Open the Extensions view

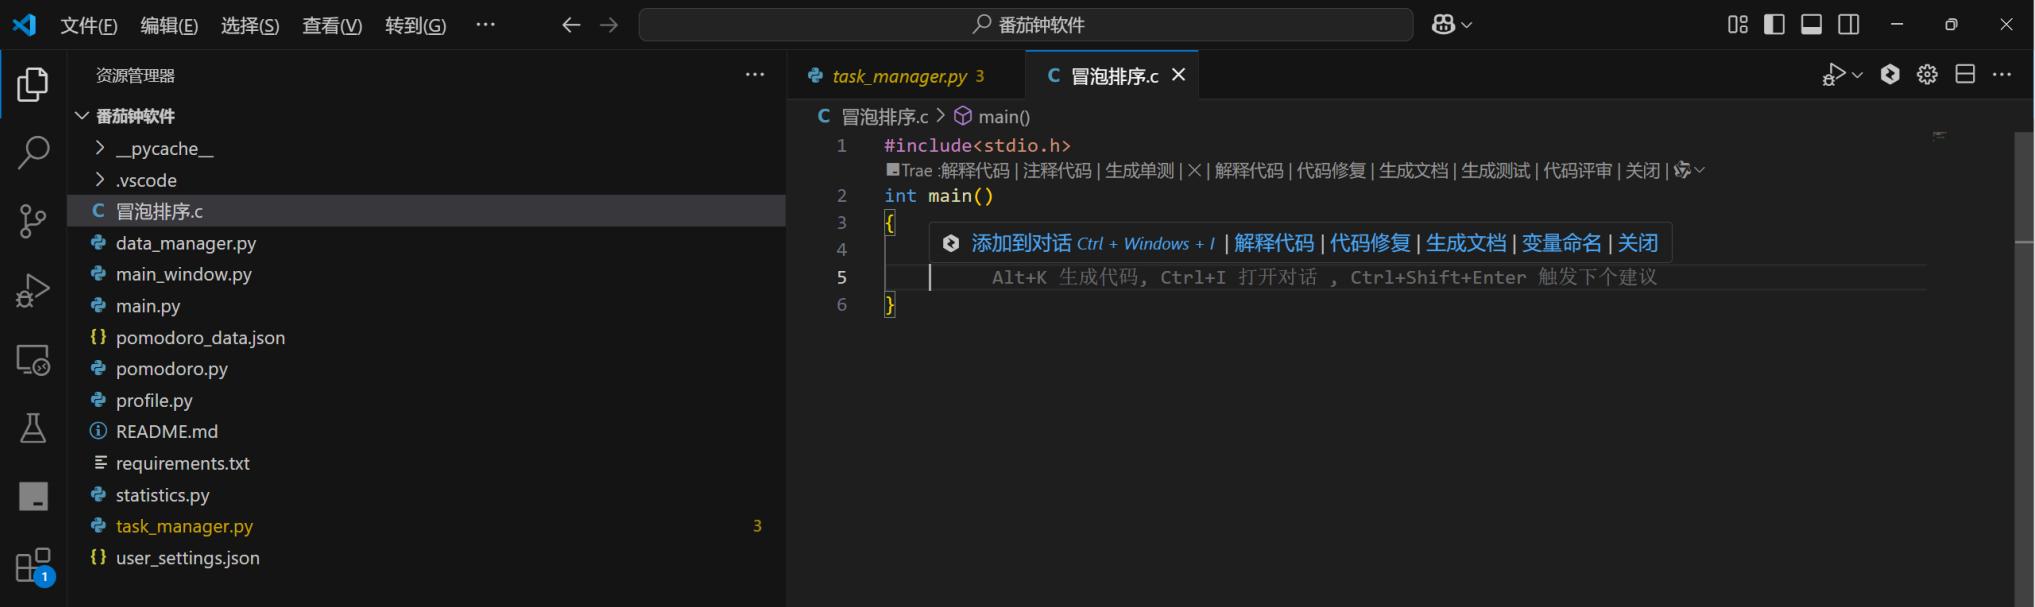point(33,566)
